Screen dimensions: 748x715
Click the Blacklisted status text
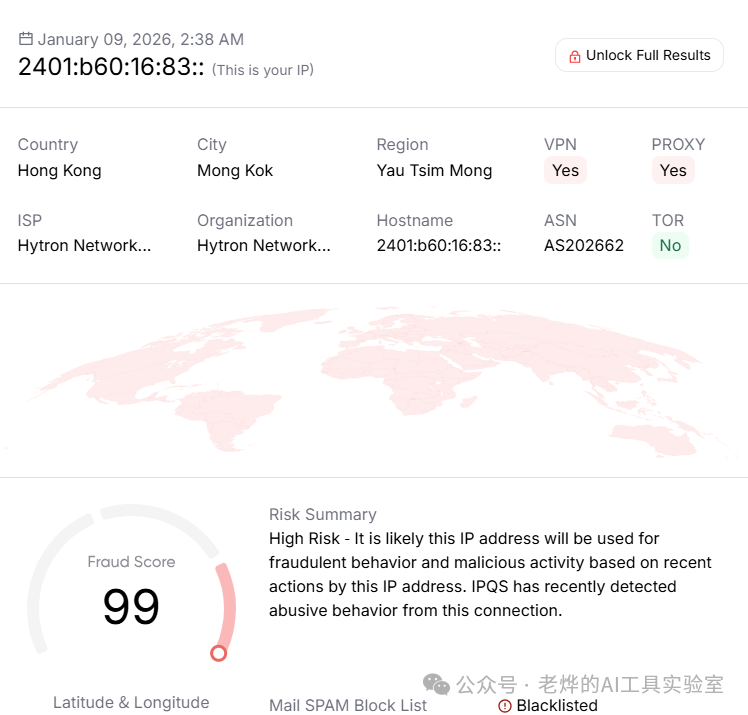557,706
